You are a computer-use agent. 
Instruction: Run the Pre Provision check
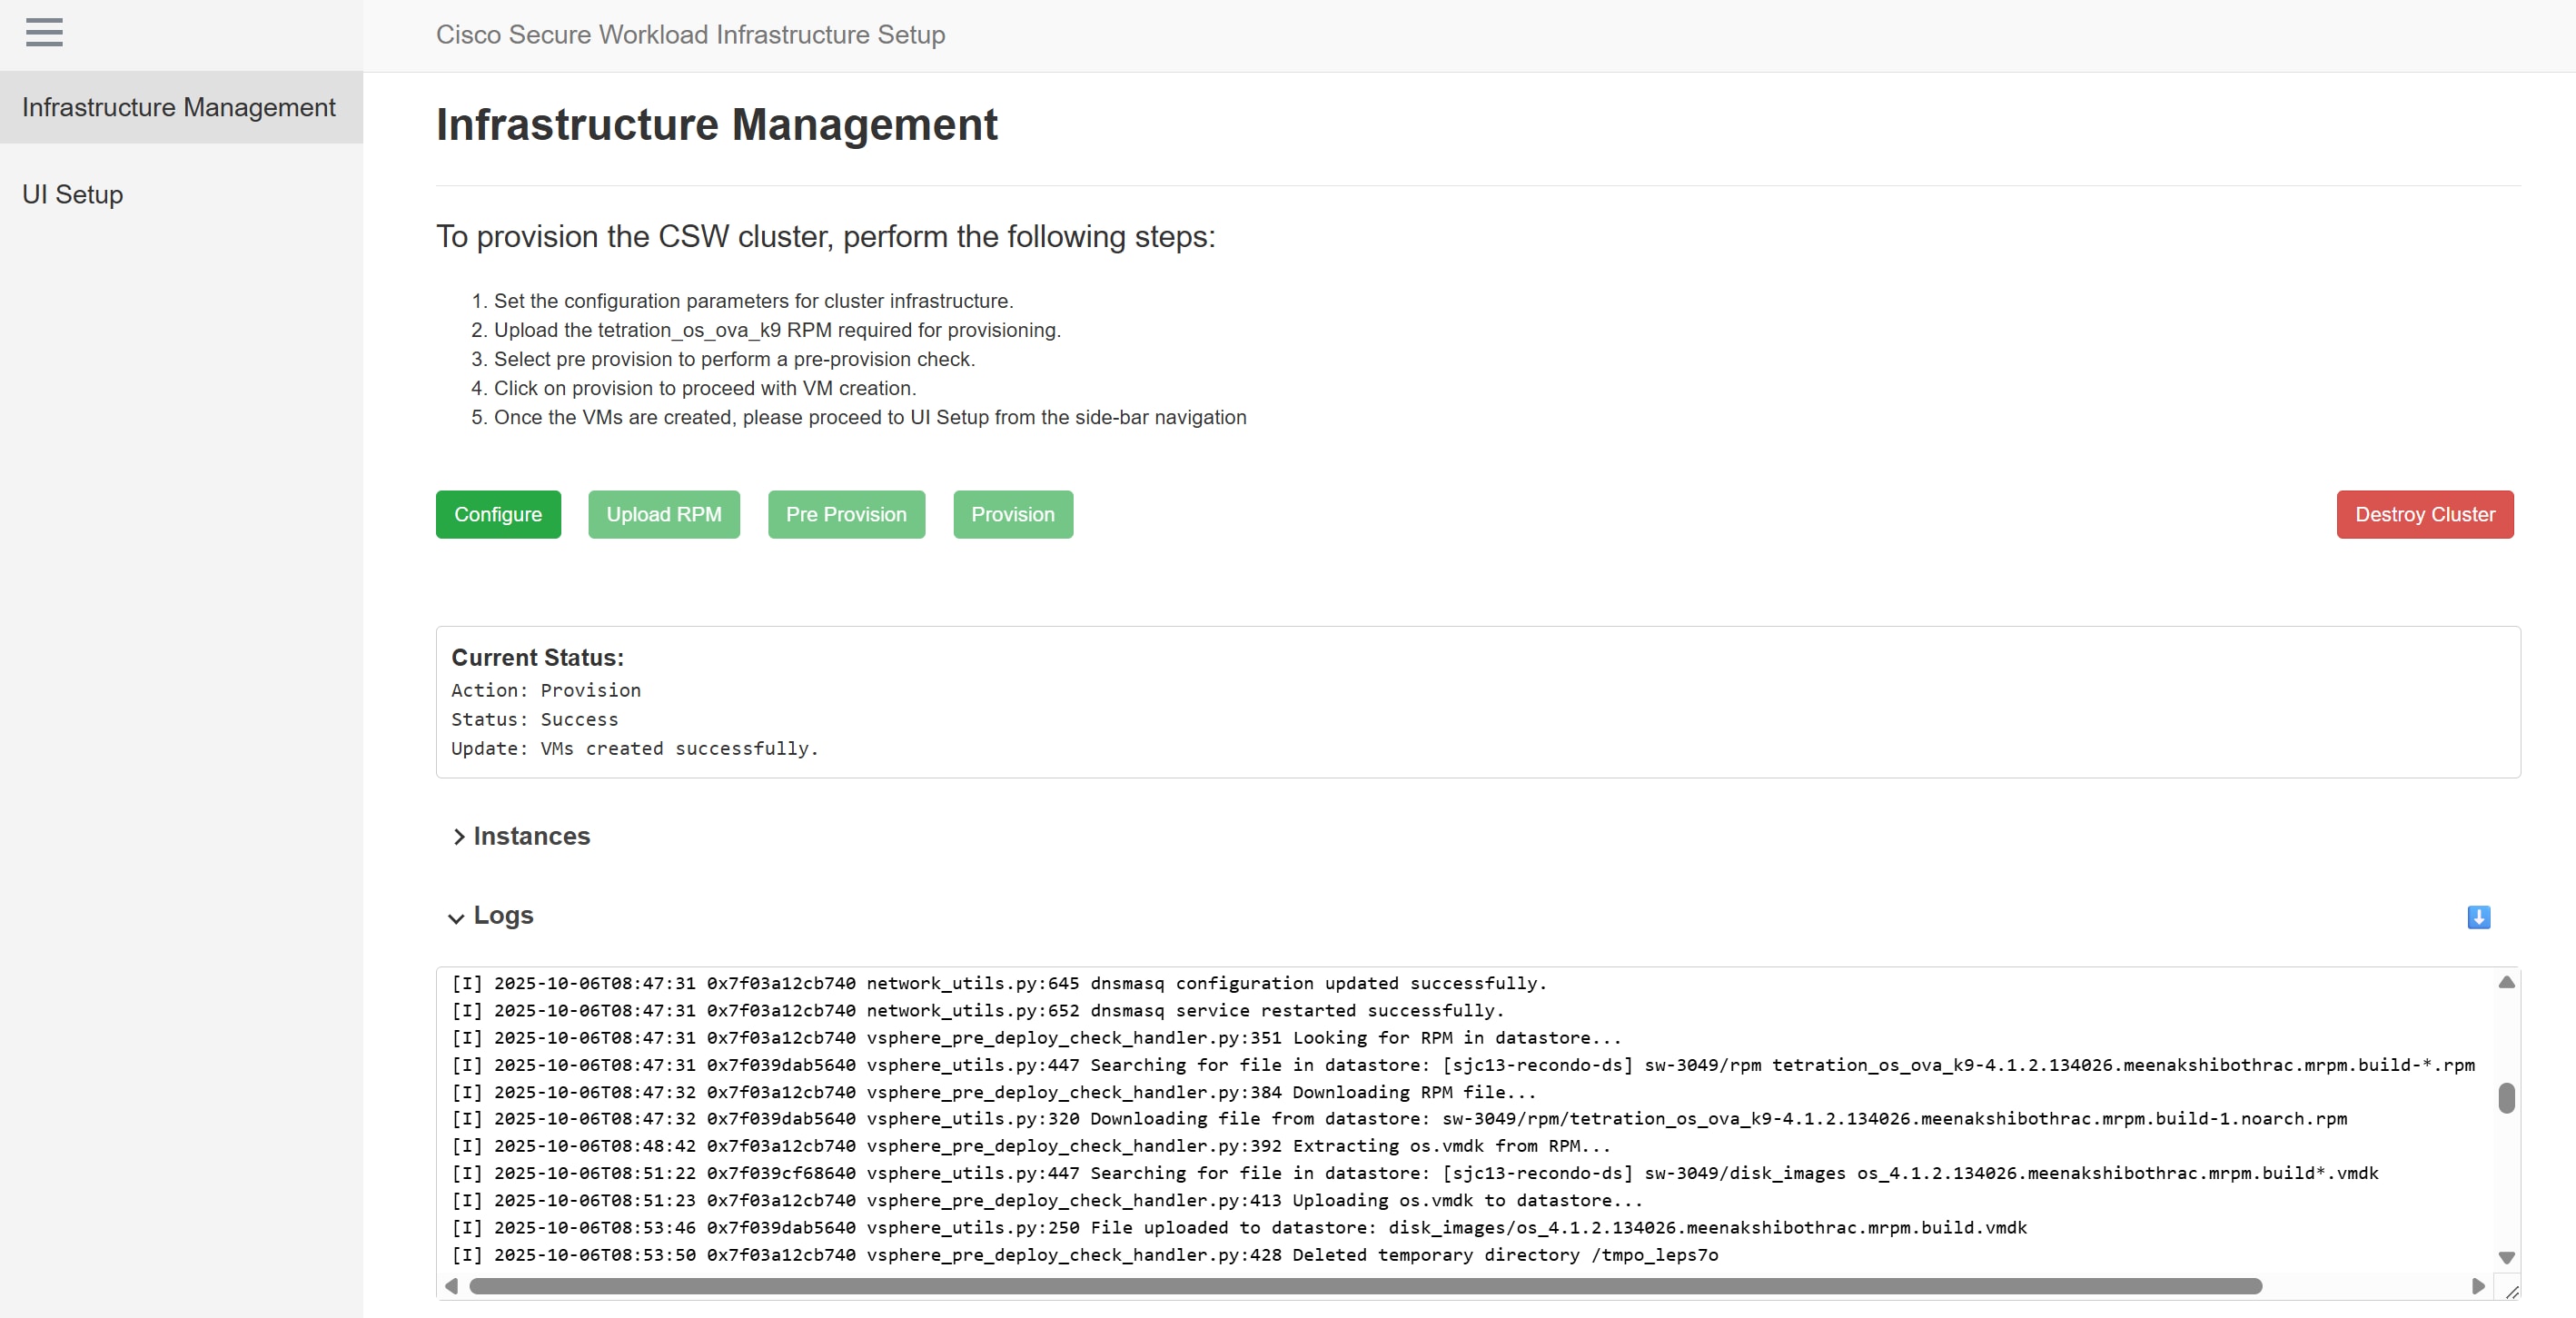click(846, 514)
